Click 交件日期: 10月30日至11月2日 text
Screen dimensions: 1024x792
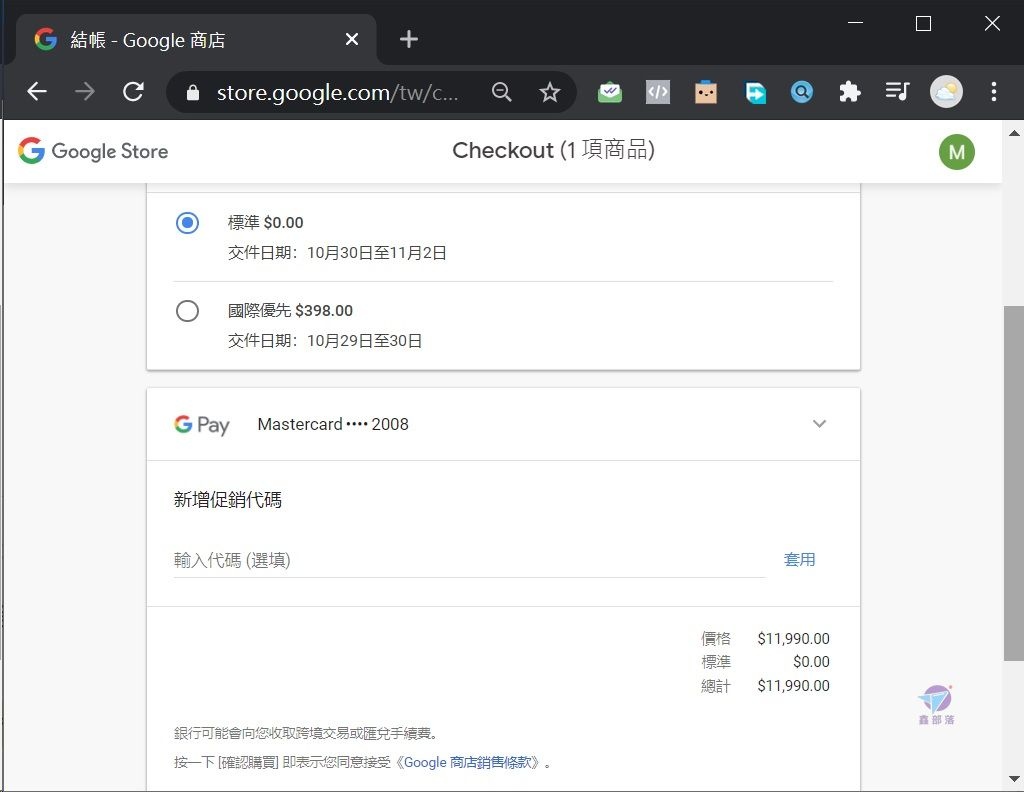(337, 253)
